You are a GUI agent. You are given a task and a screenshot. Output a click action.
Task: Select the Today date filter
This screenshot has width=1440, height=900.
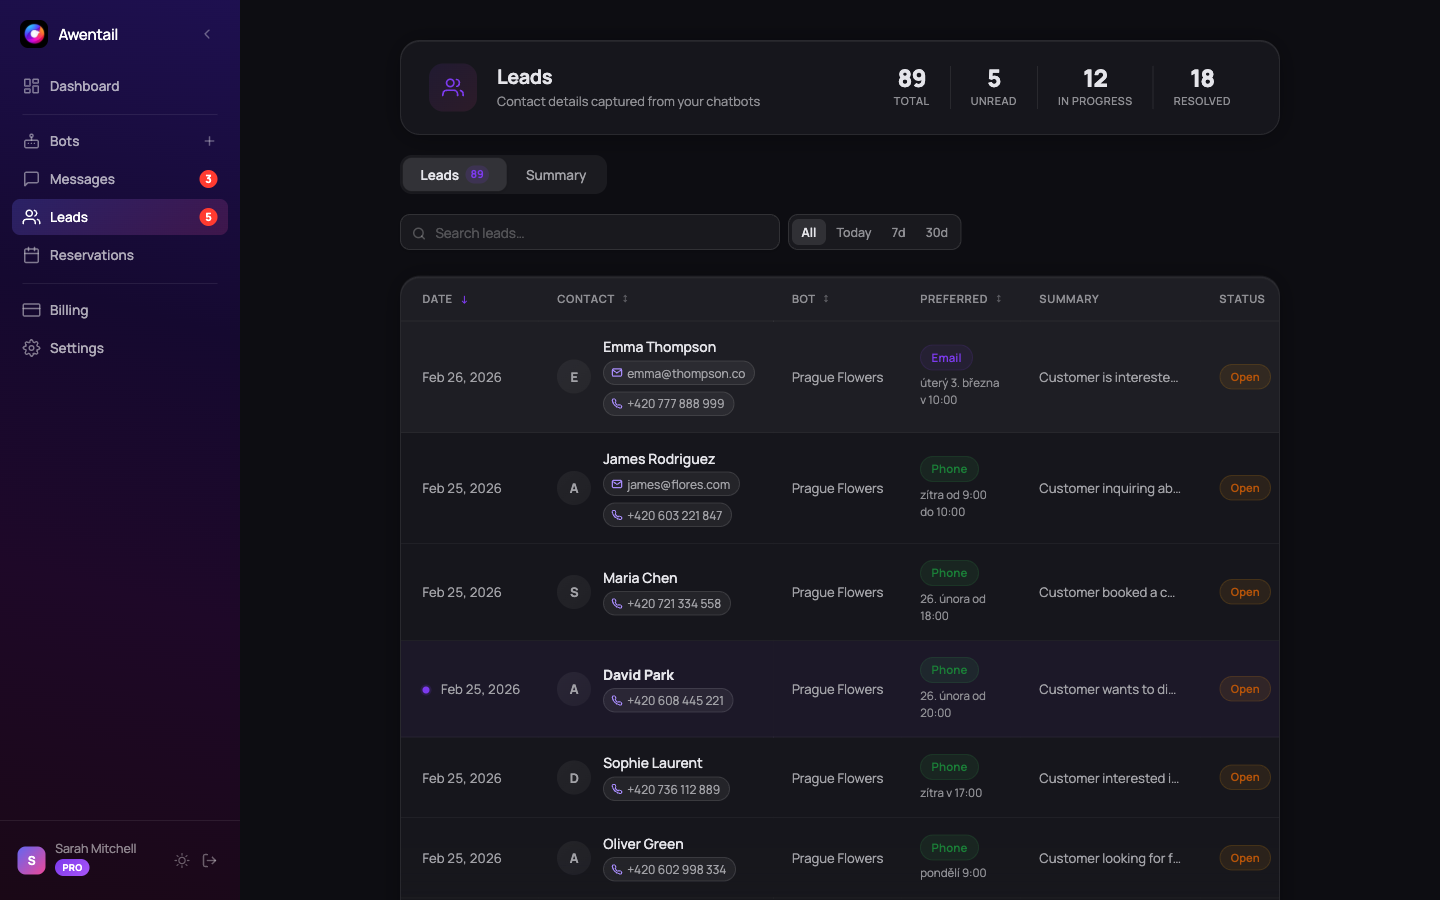coord(853,233)
